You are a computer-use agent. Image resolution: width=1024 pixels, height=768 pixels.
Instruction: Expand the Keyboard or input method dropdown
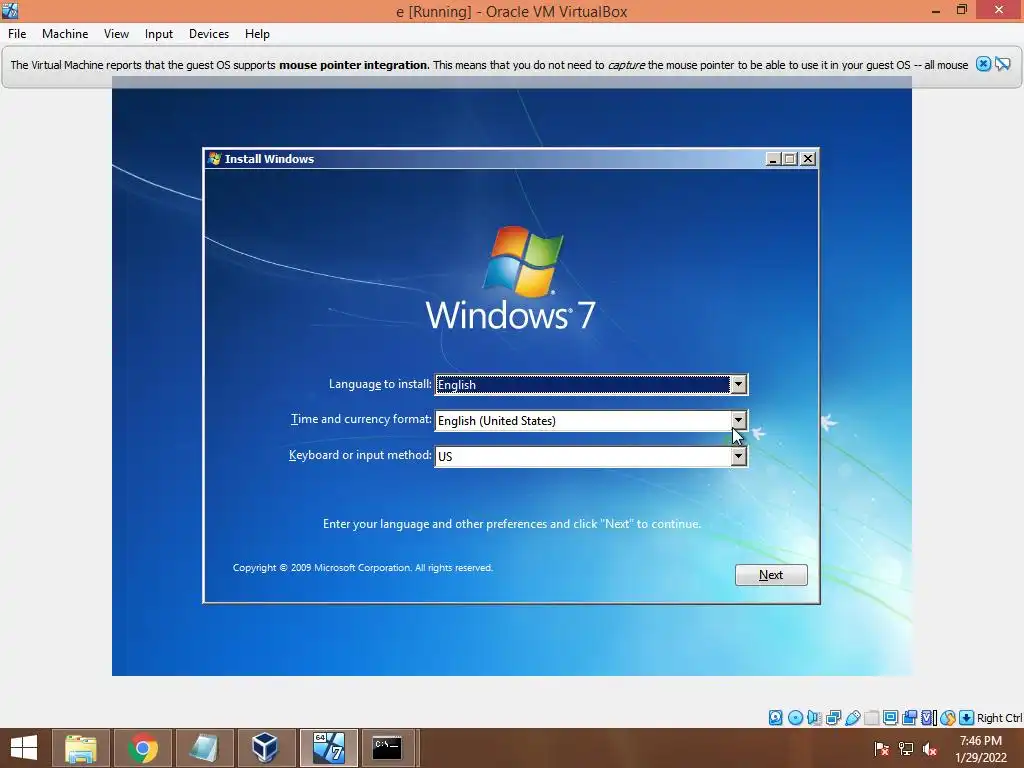click(738, 456)
